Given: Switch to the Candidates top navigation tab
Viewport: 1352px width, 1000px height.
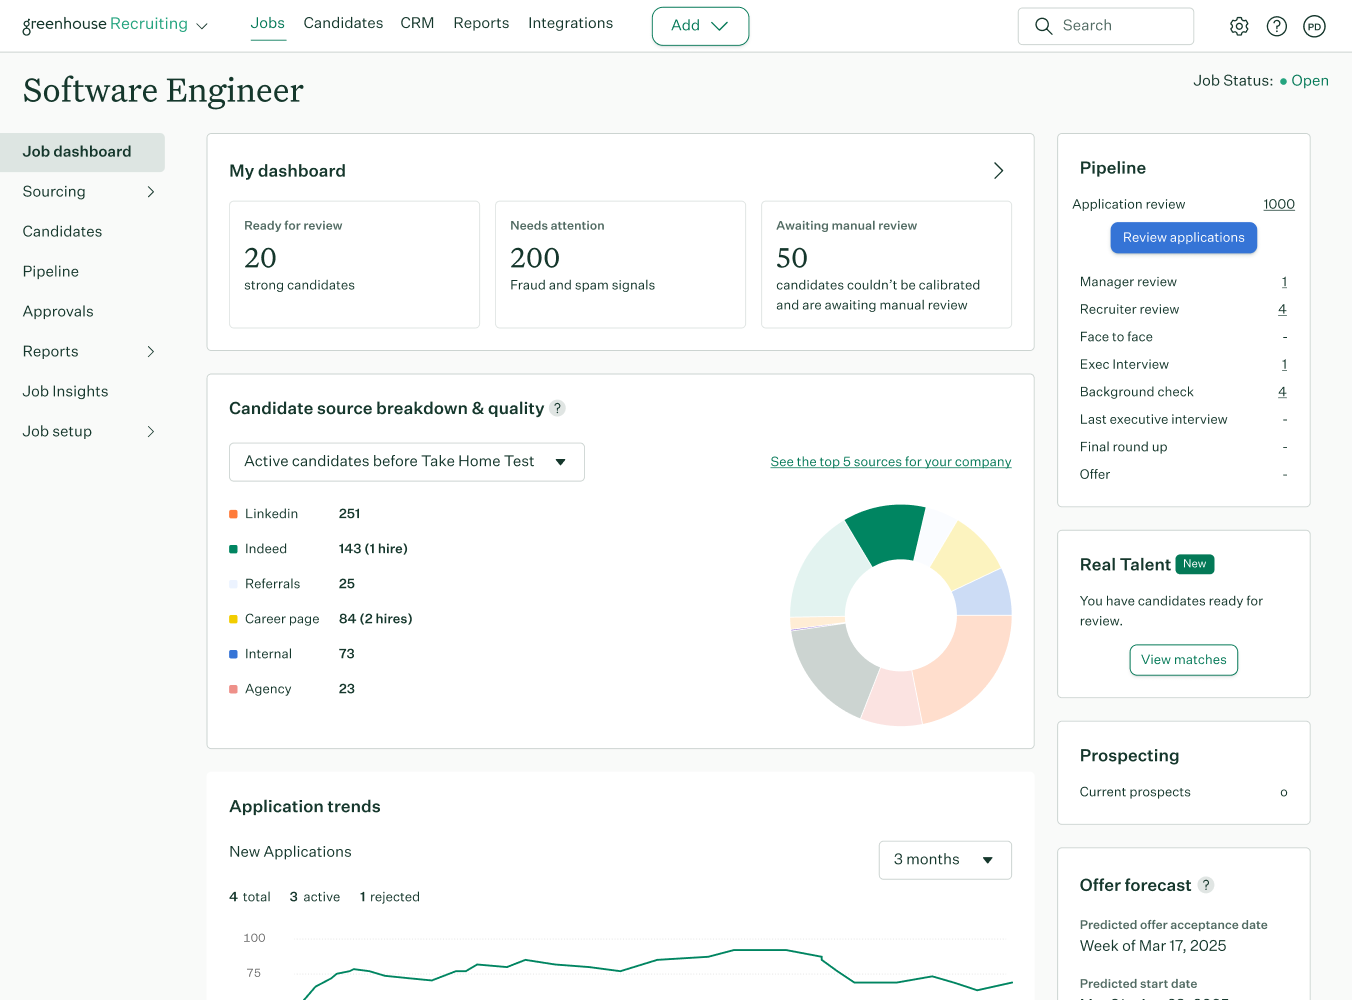Looking at the screenshot, I should (x=343, y=23).
